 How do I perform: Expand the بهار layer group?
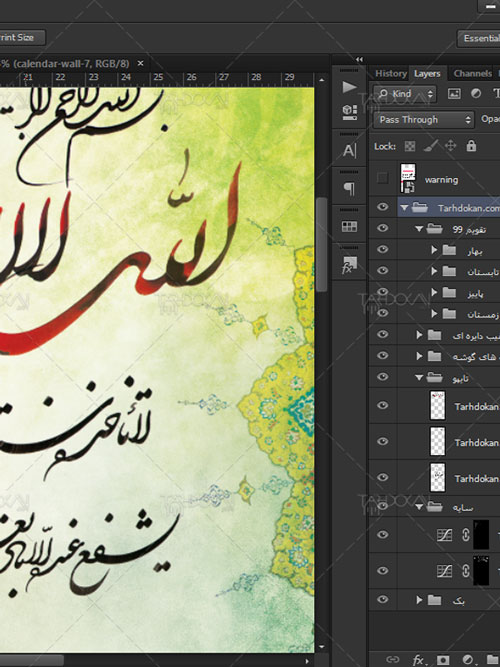coord(434,250)
